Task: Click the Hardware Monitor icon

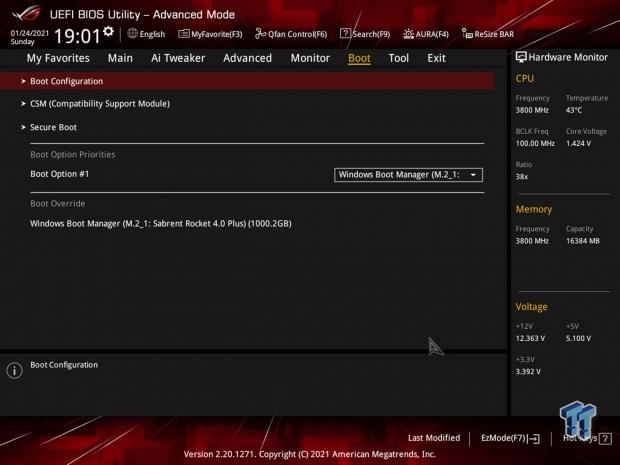Action: point(521,57)
